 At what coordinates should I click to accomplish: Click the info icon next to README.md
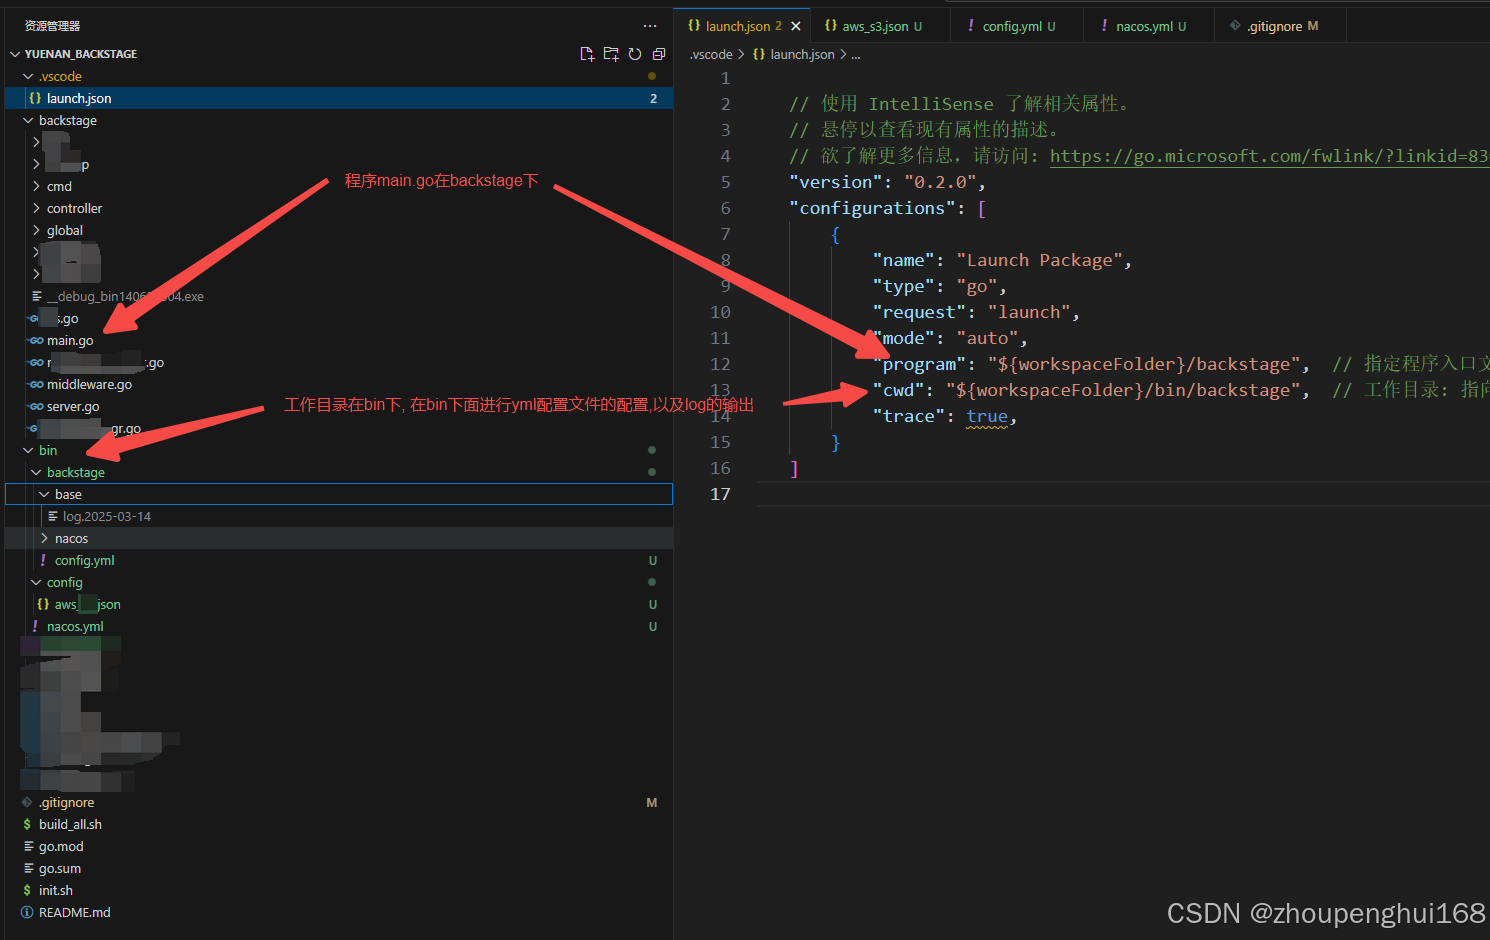27,912
